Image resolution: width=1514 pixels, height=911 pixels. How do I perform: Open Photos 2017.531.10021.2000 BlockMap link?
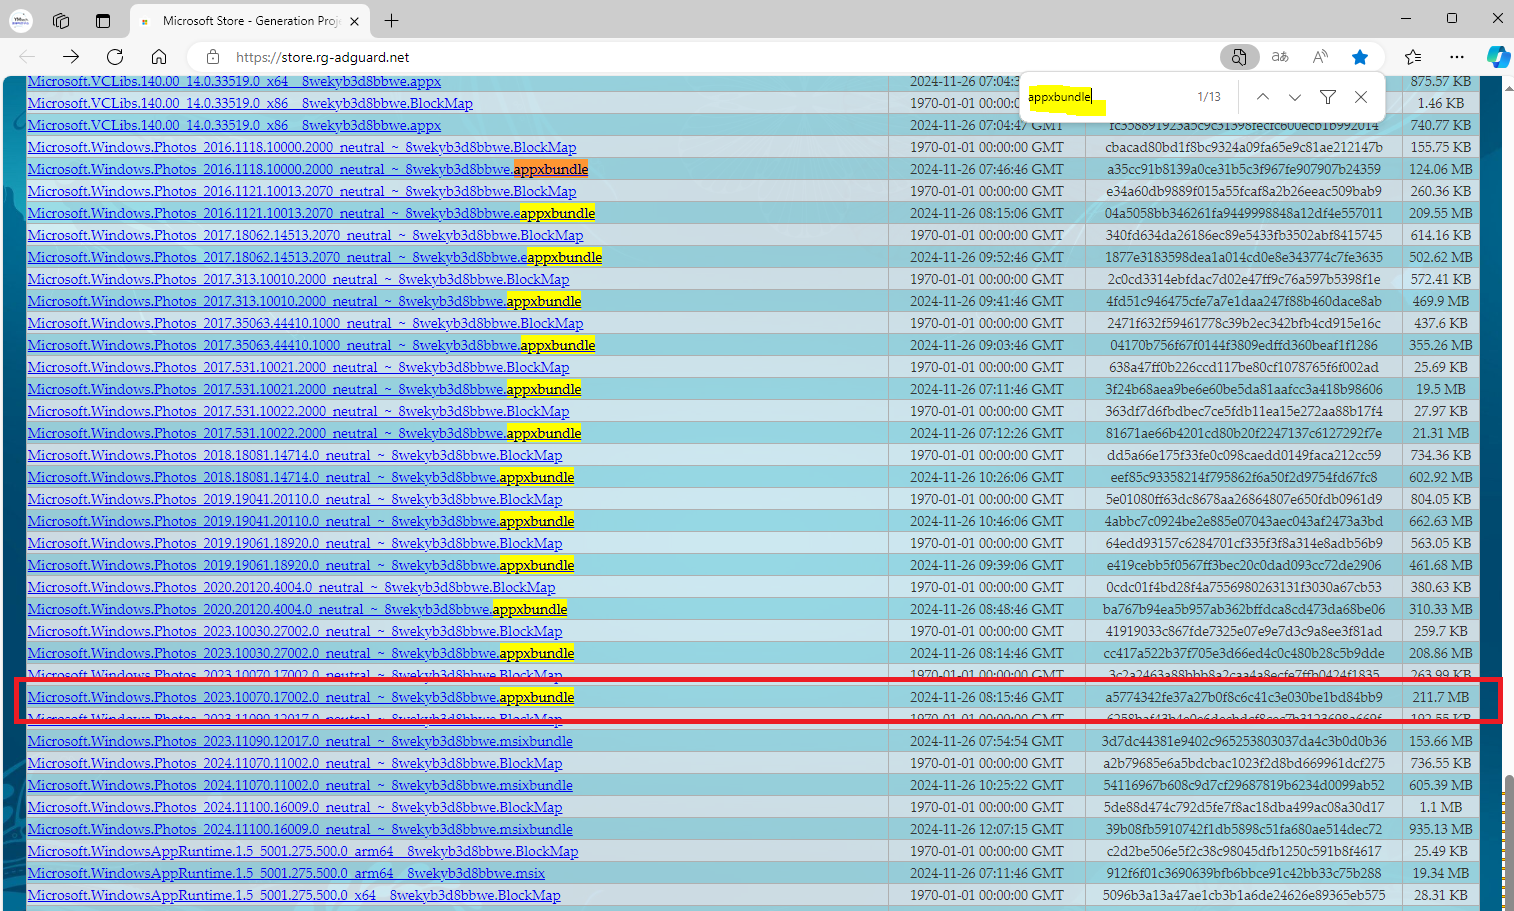coord(298,367)
